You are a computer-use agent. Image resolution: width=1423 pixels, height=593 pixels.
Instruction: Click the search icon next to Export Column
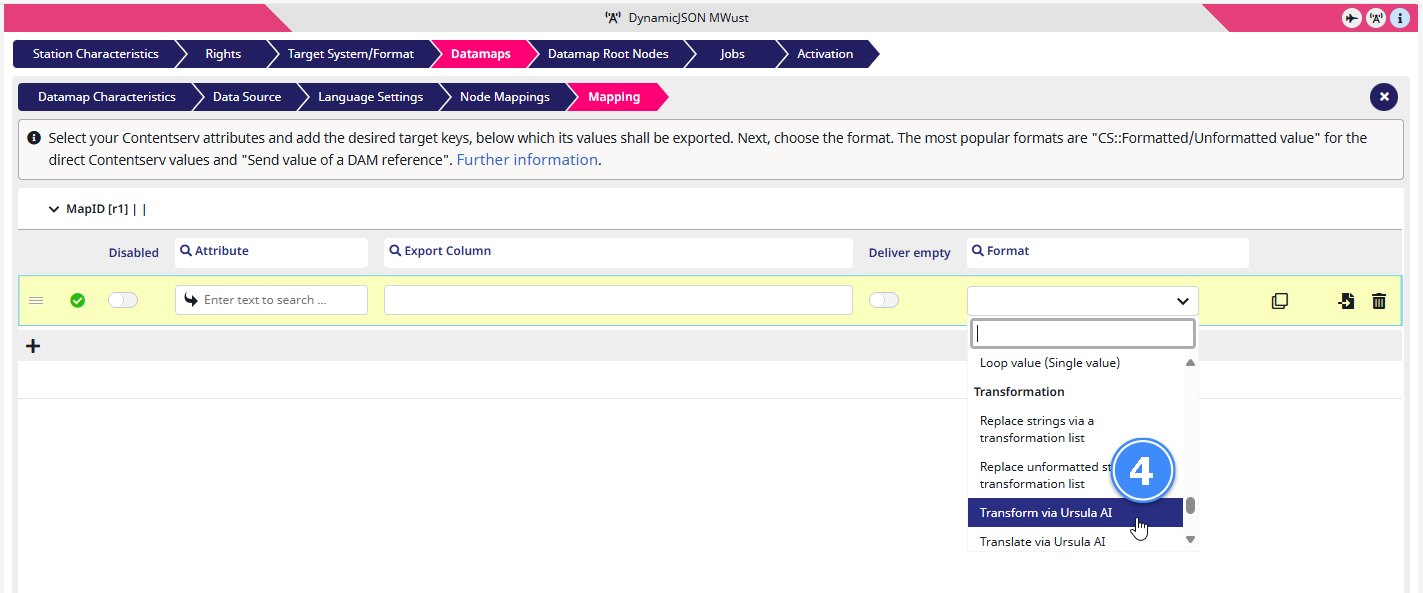tap(395, 251)
